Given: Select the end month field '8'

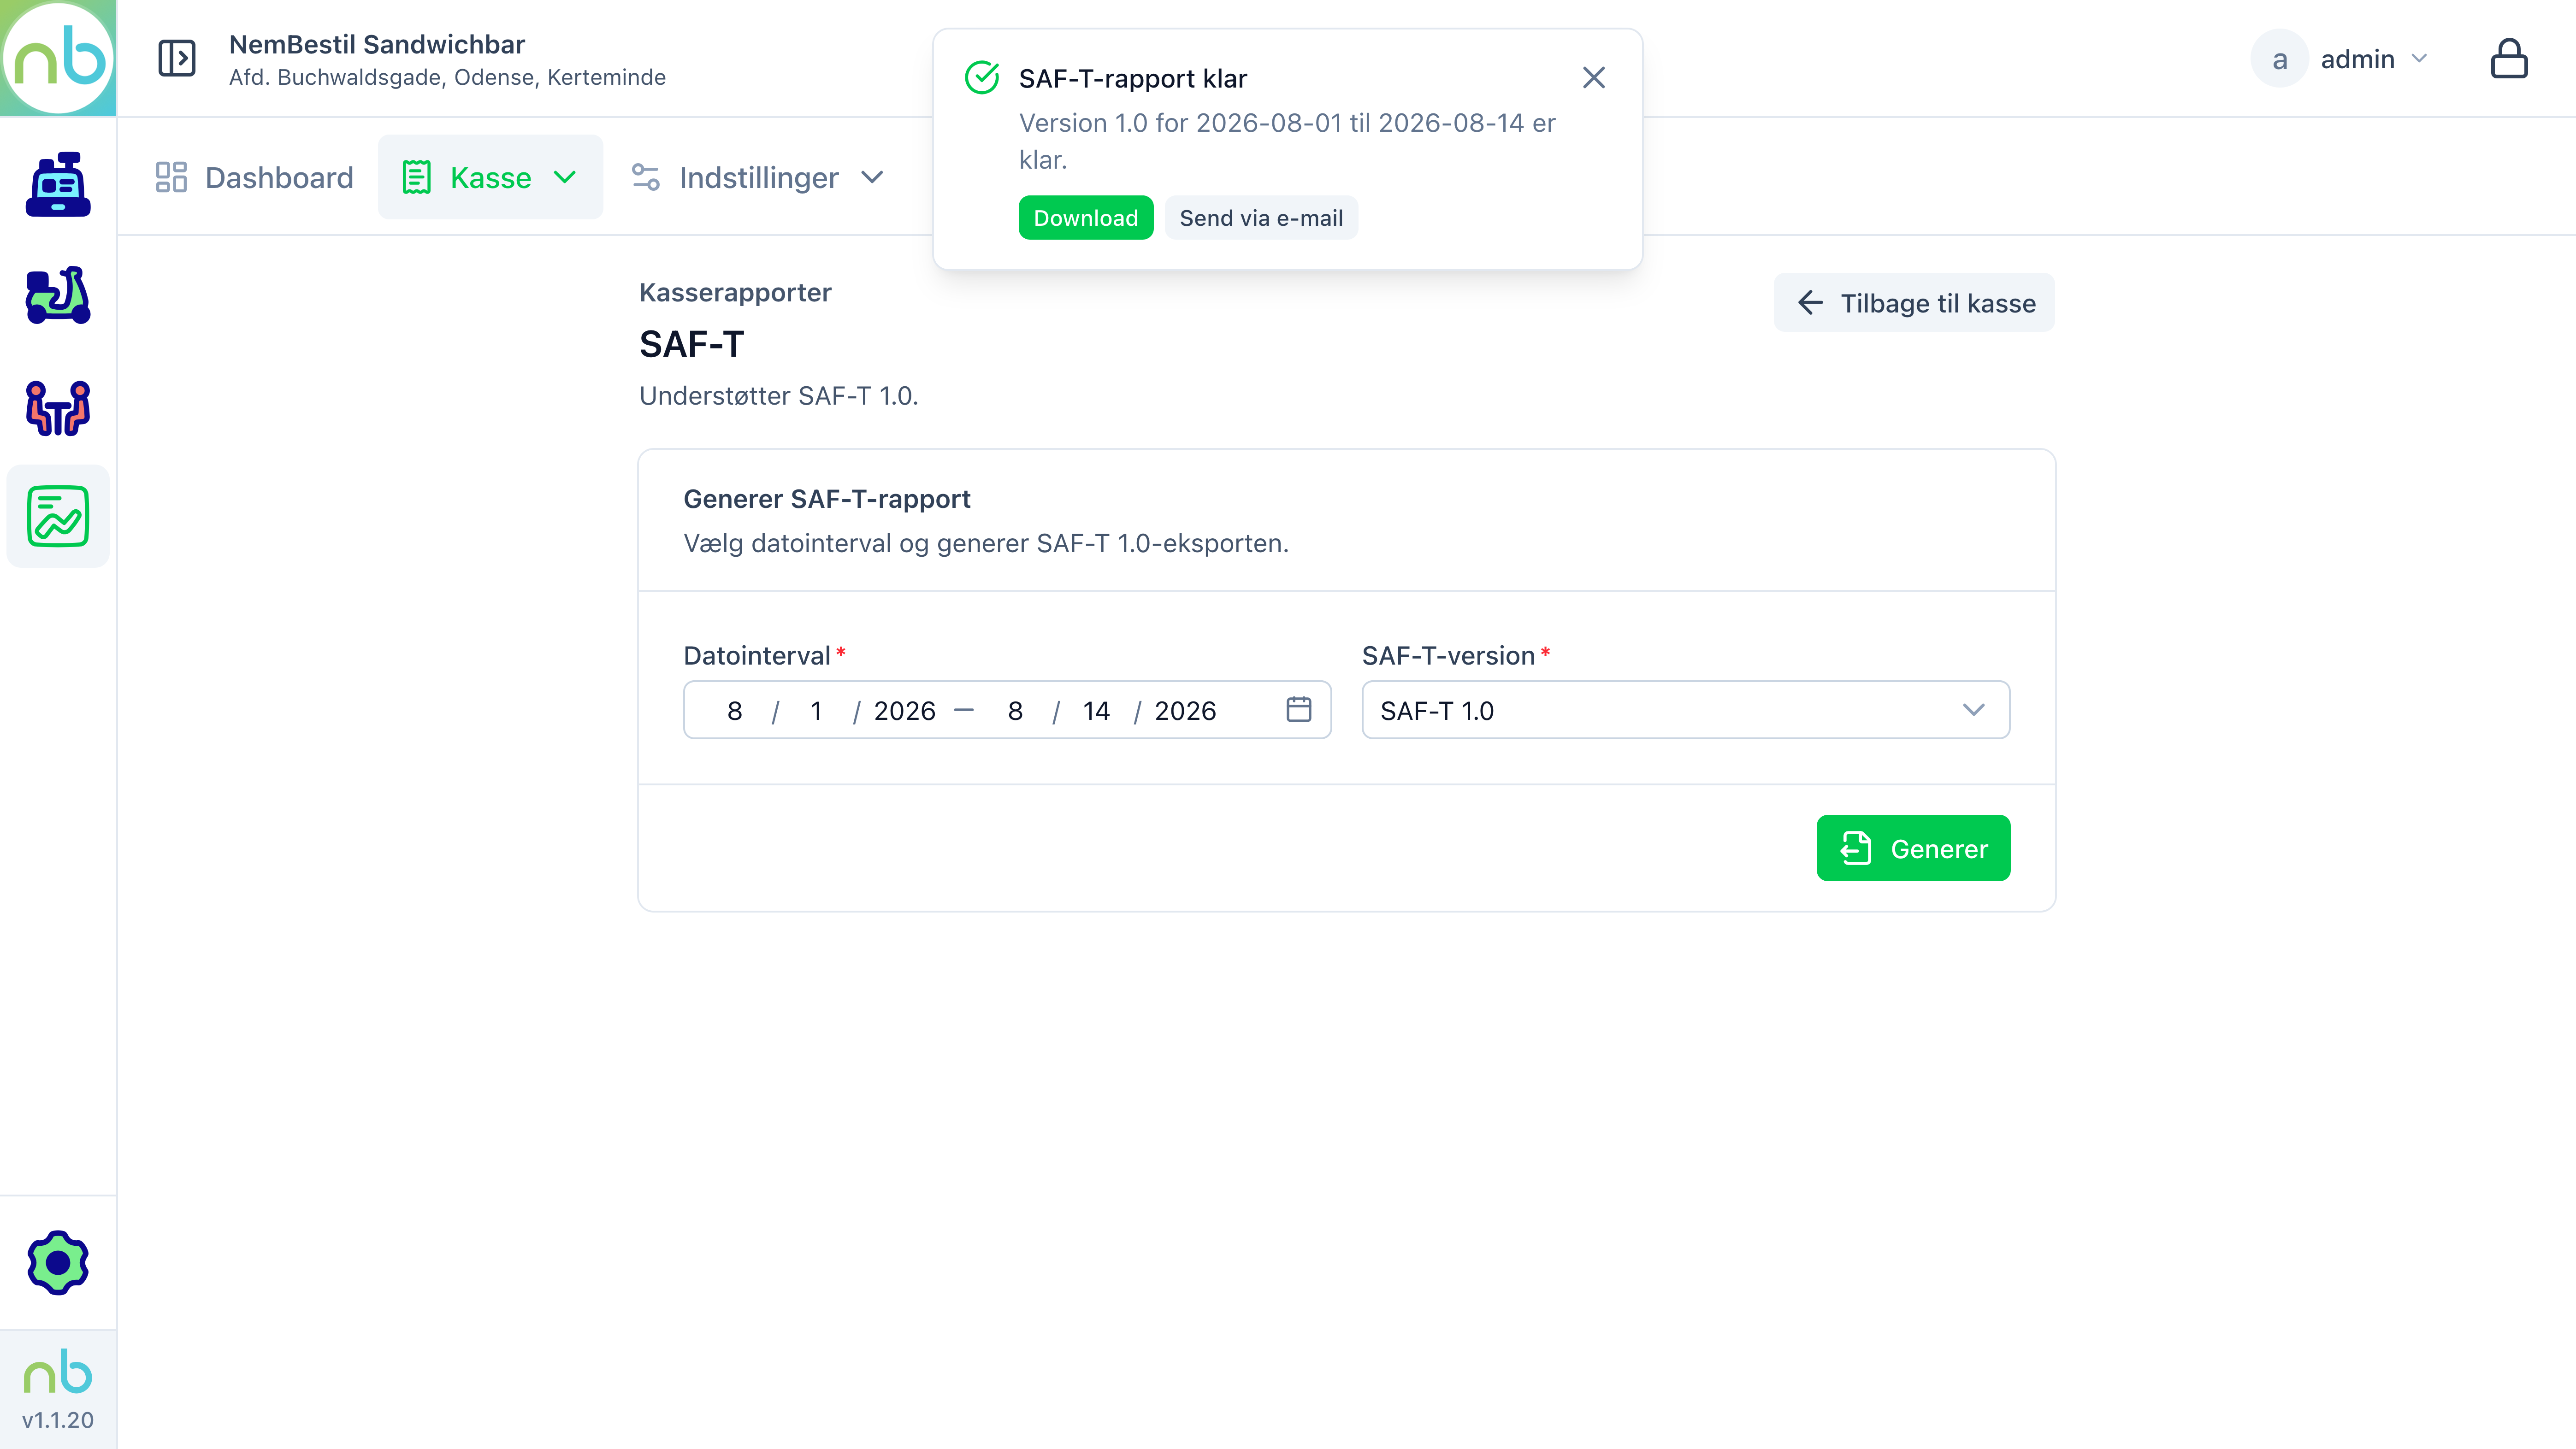Looking at the screenshot, I should [1015, 711].
